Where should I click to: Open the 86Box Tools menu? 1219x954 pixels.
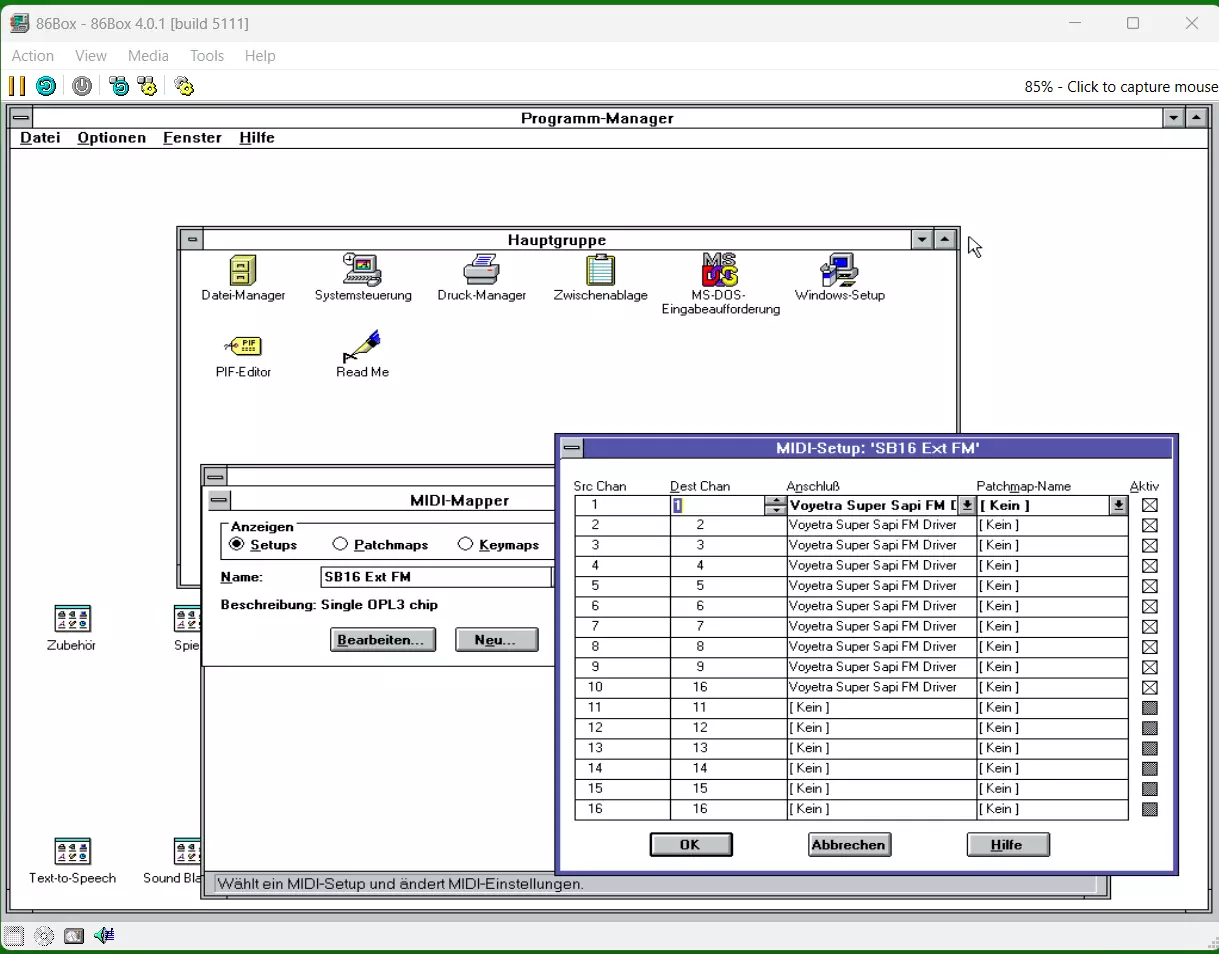207,56
